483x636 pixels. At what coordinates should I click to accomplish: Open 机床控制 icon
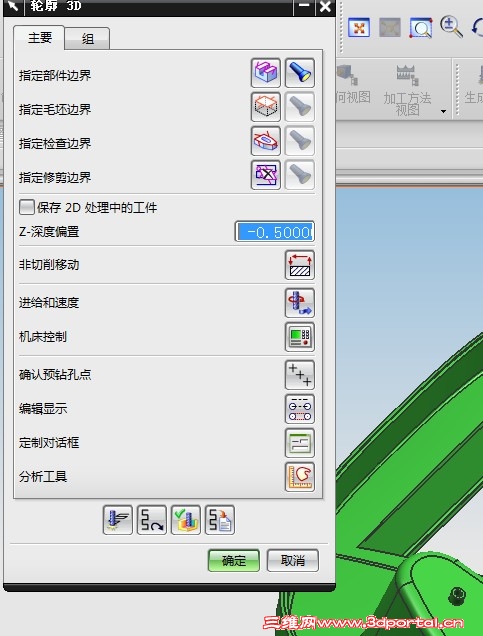tap(300, 337)
